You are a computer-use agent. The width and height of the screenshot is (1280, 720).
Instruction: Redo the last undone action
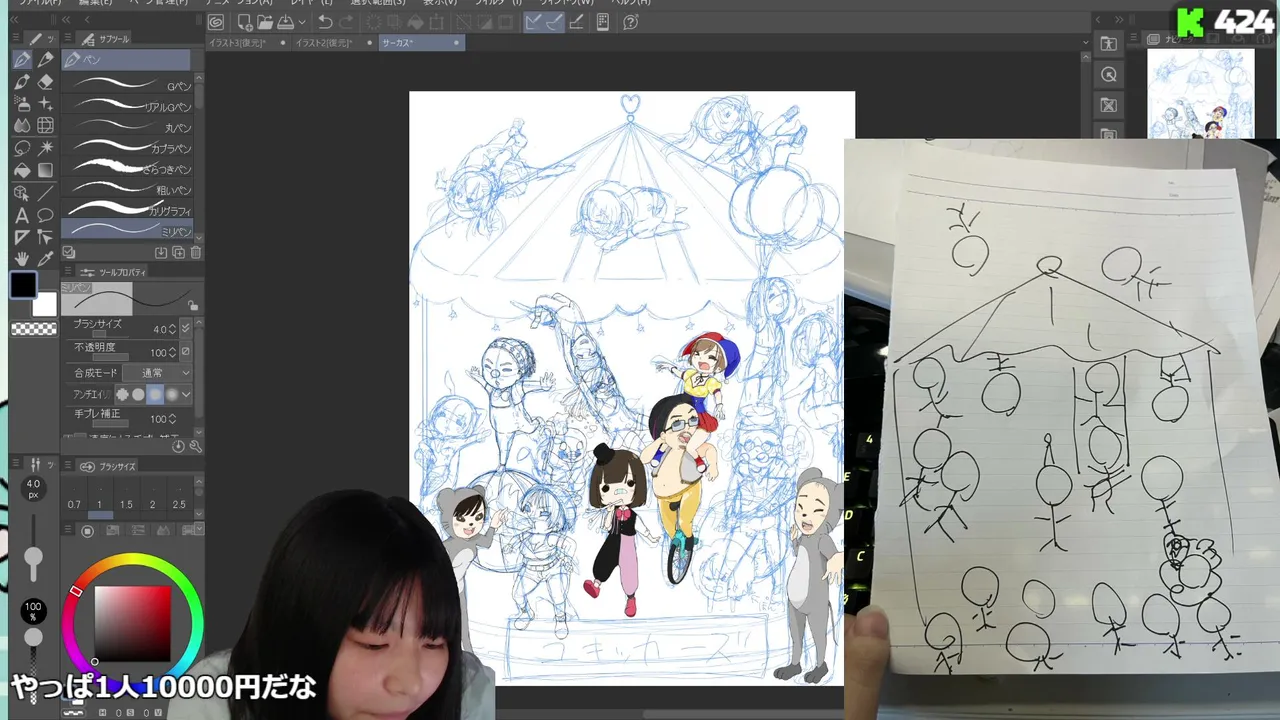click(346, 22)
